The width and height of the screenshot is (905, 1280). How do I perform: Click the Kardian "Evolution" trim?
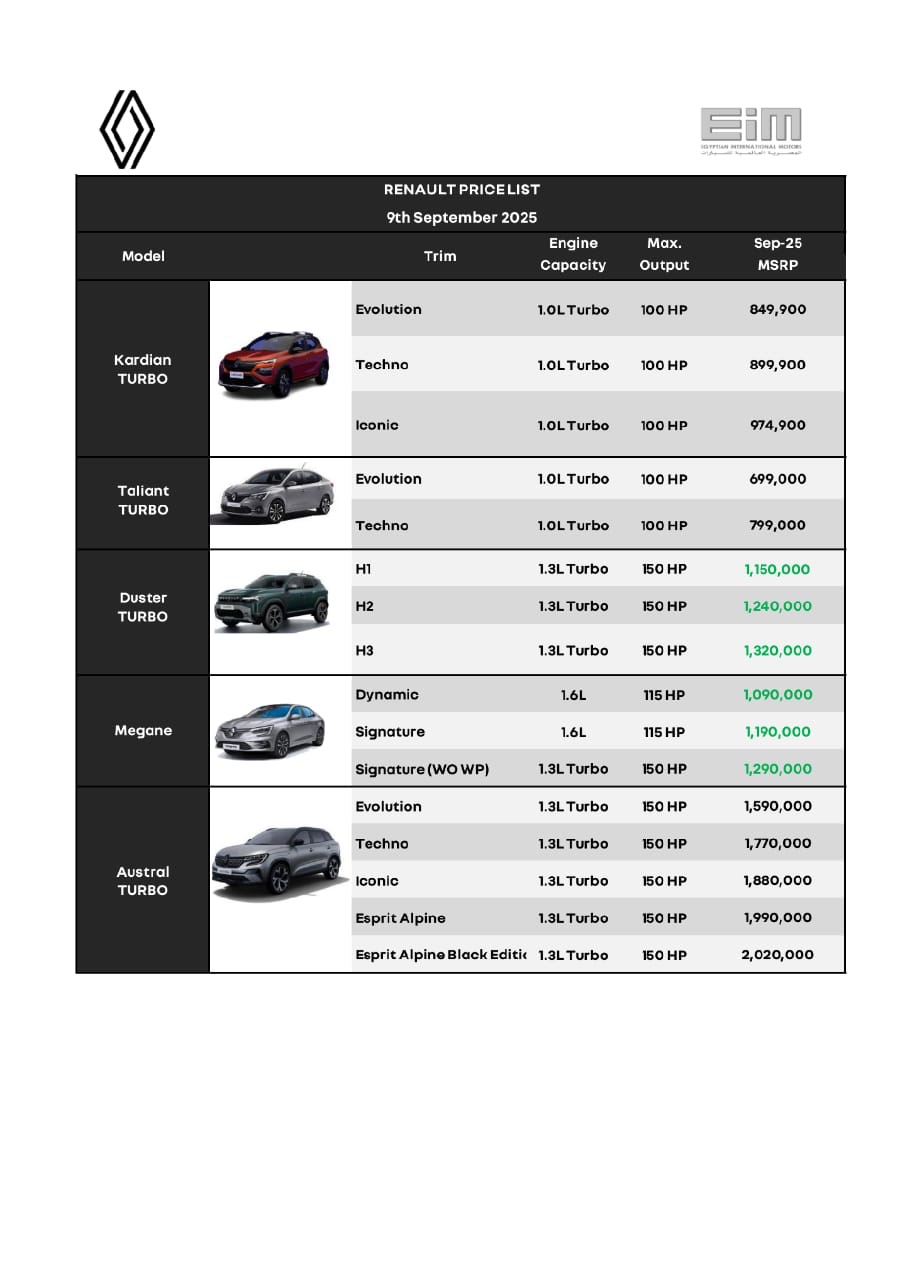pyautogui.click(x=388, y=309)
